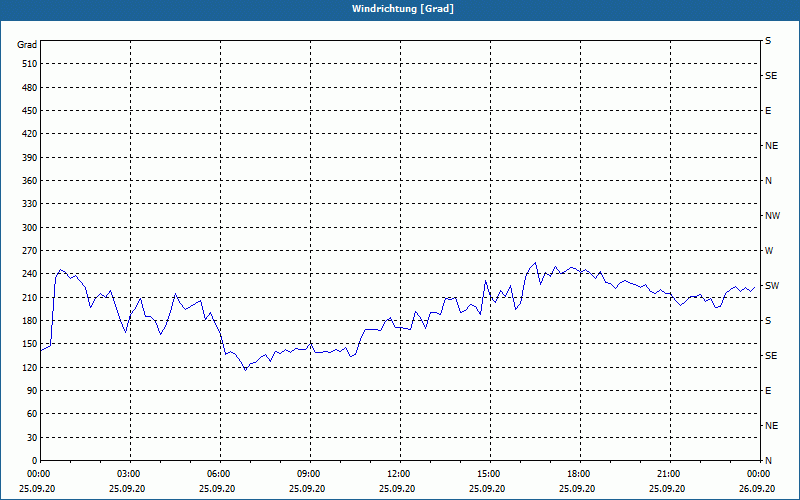Screen dimensions: 800x500
Task: Pick the 390 y-axis value
Action: (x=30, y=158)
